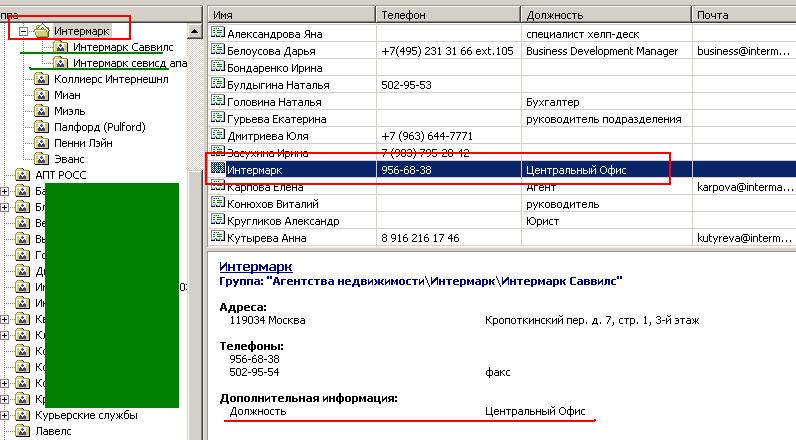Image resolution: width=796 pixels, height=440 pixels.
Task: Collapse the Интермарк group node
Action: 23,31
